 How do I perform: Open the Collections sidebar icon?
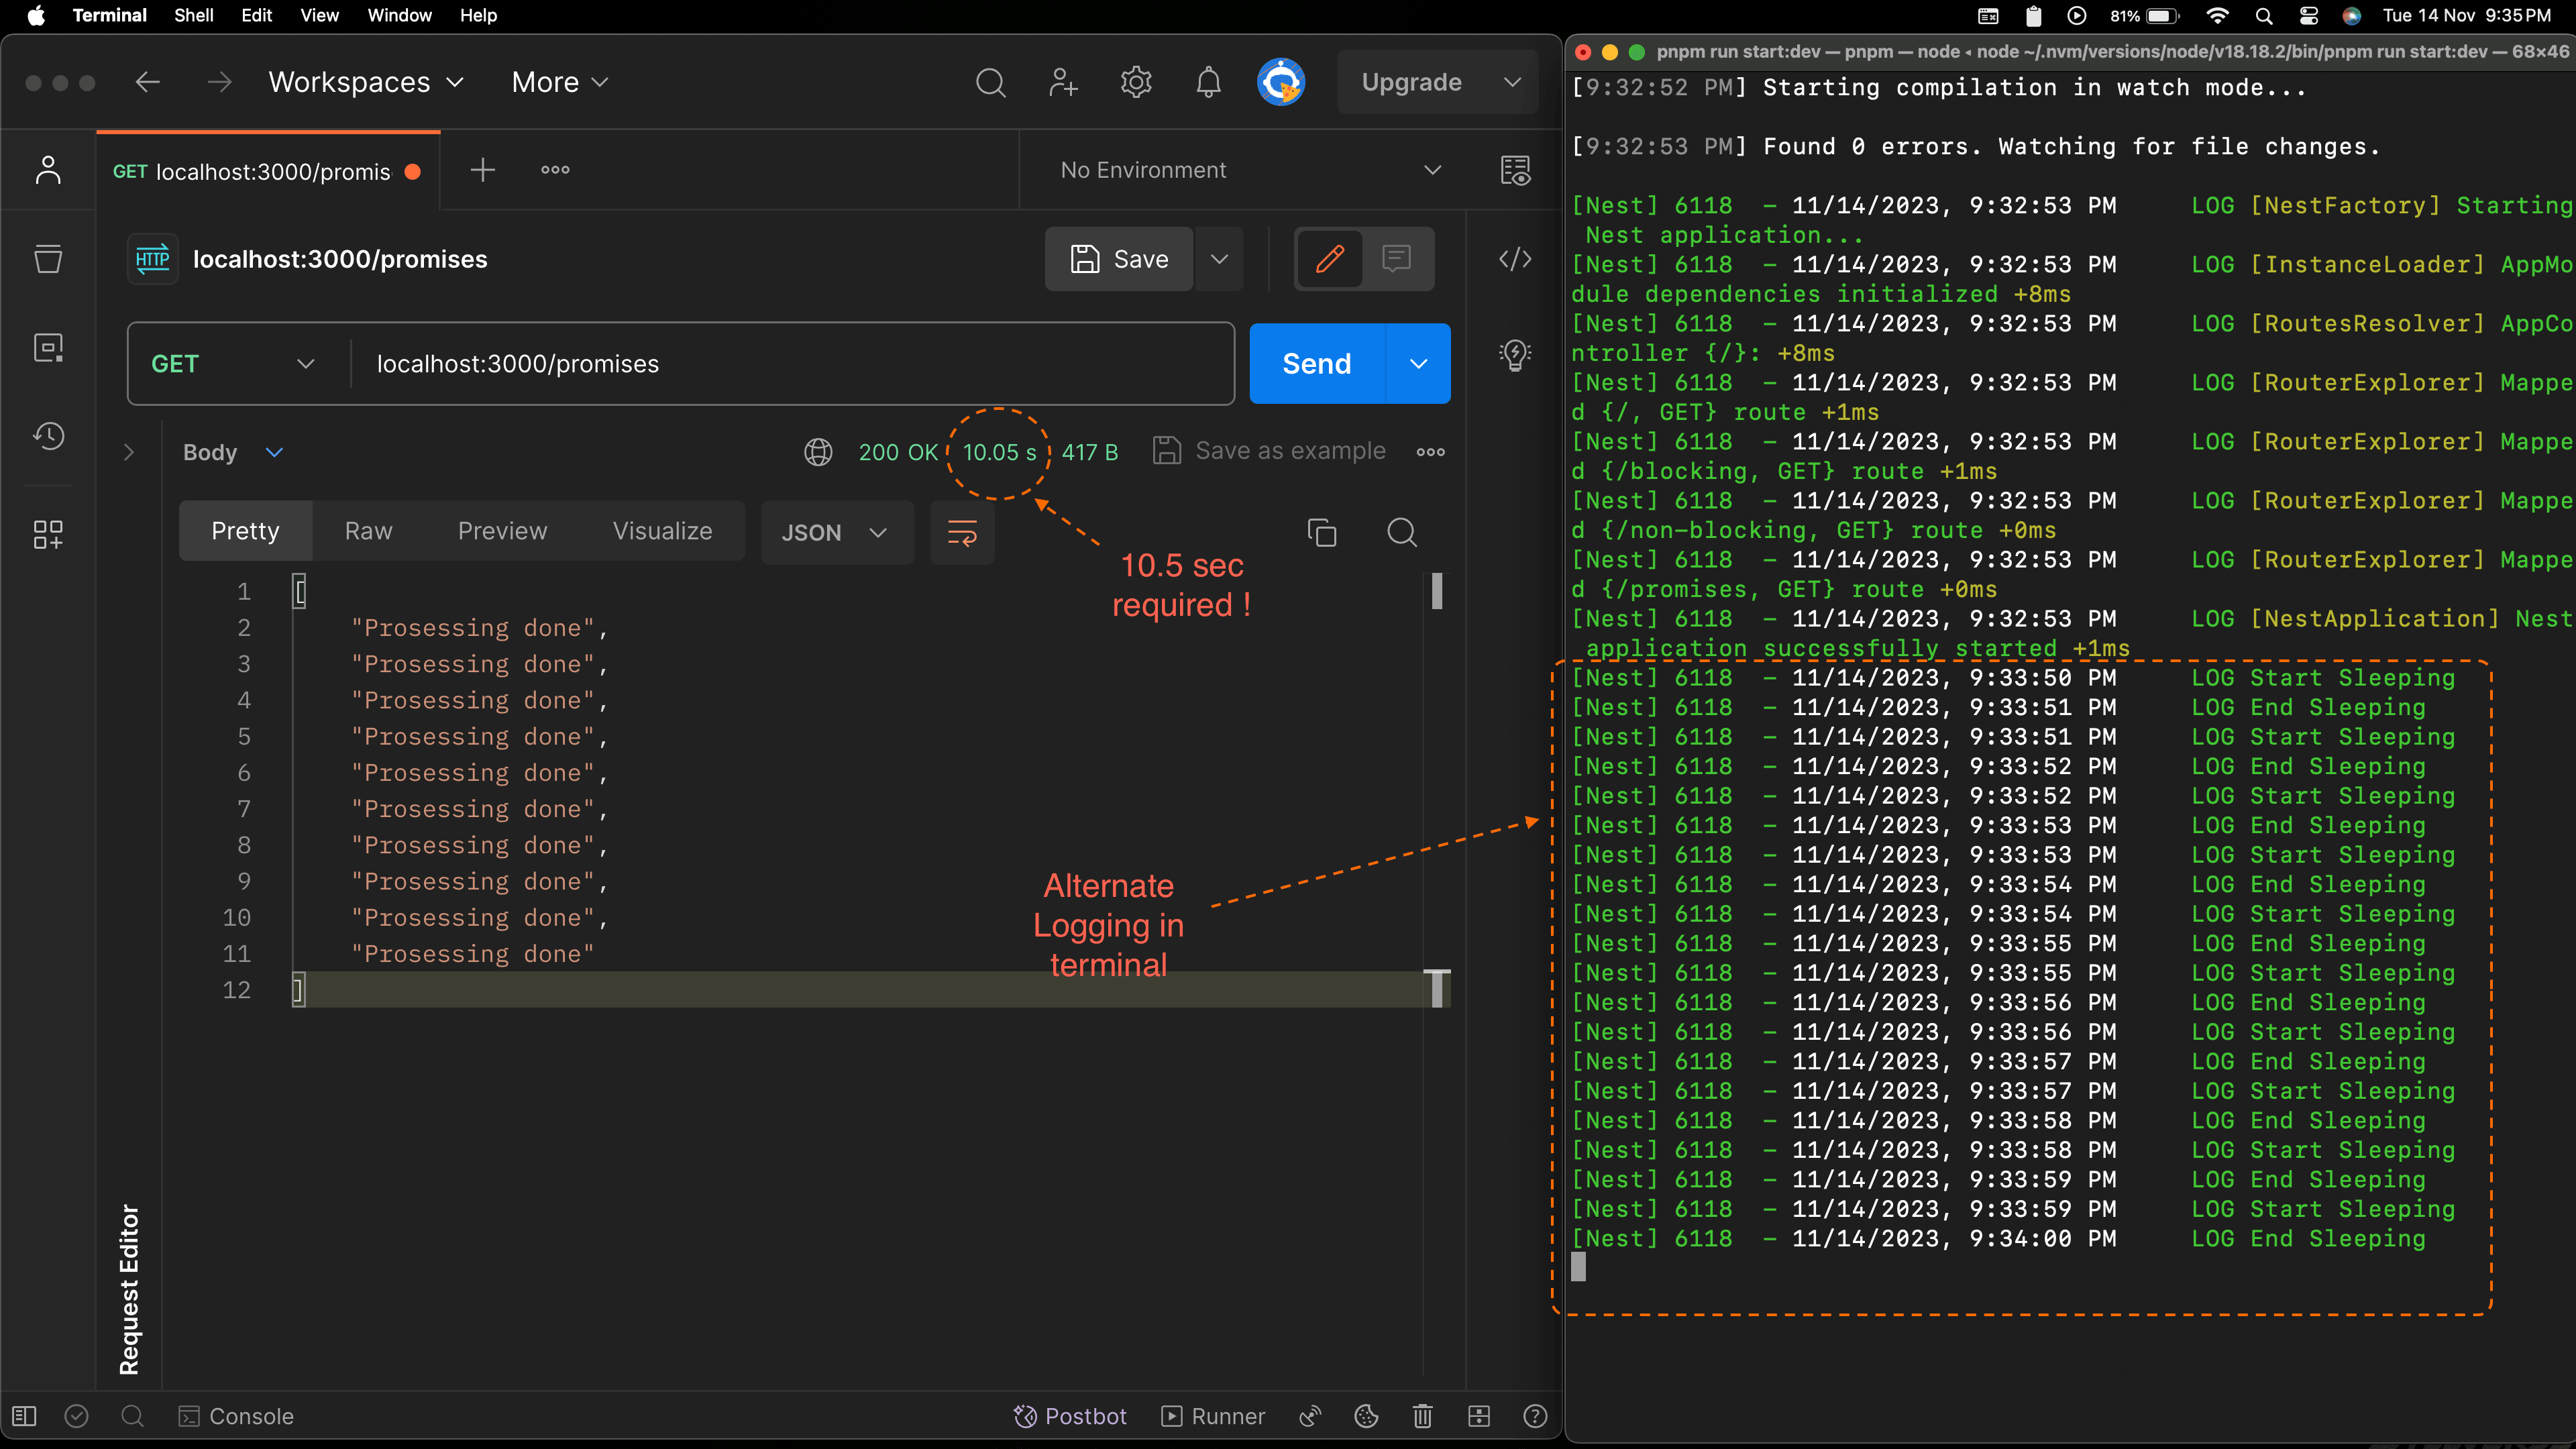click(x=48, y=259)
